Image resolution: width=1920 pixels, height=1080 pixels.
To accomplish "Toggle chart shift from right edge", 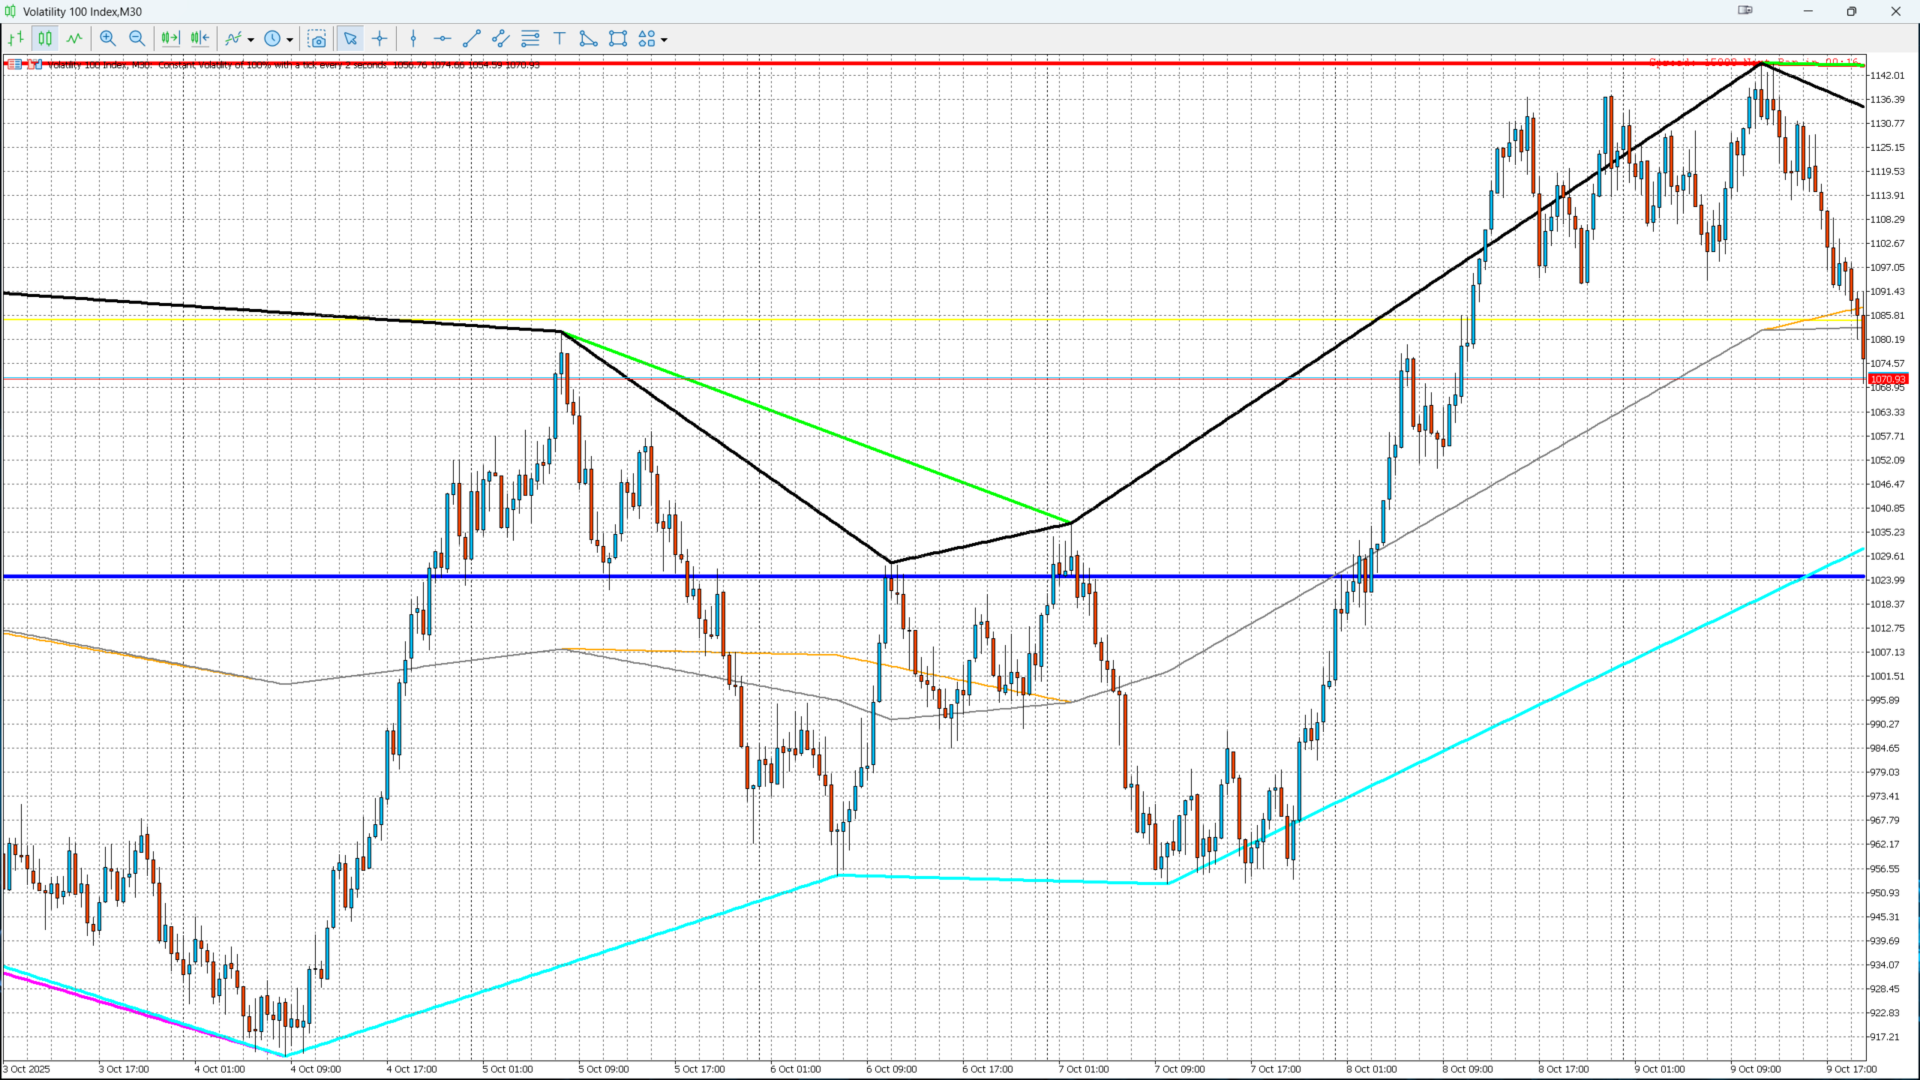I will pyautogui.click(x=200, y=39).
